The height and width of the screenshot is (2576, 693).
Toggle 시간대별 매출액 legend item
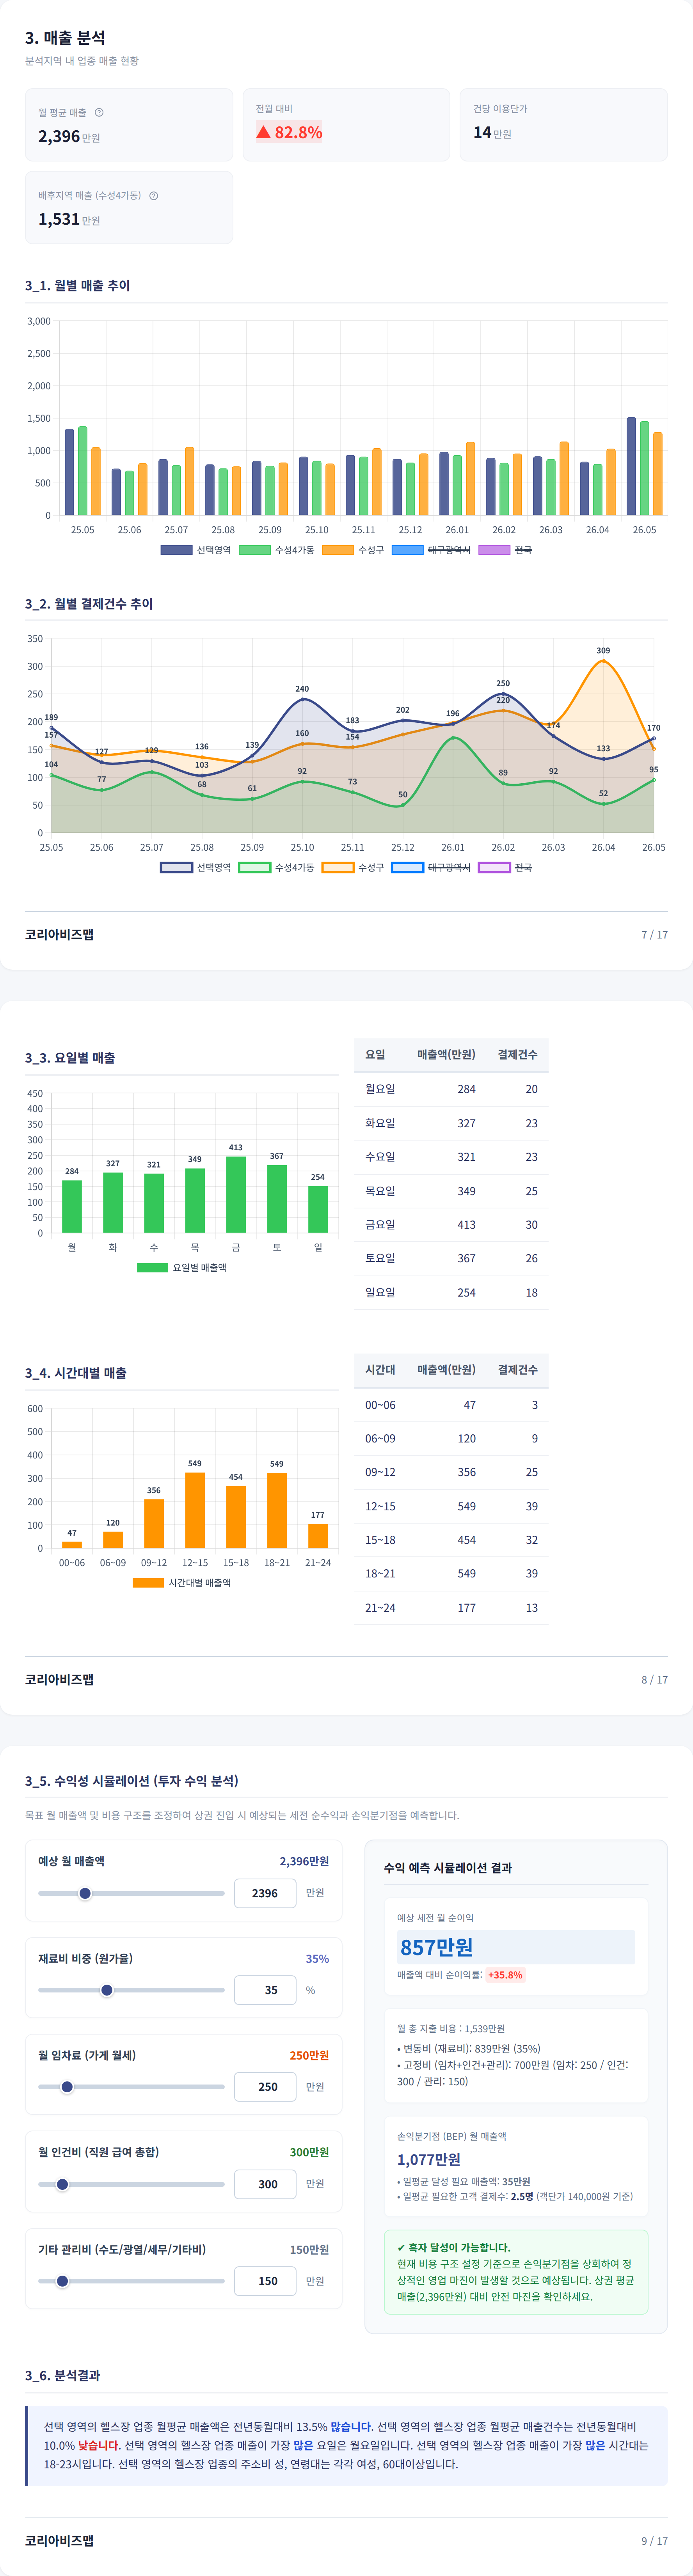coord(182,1582)
